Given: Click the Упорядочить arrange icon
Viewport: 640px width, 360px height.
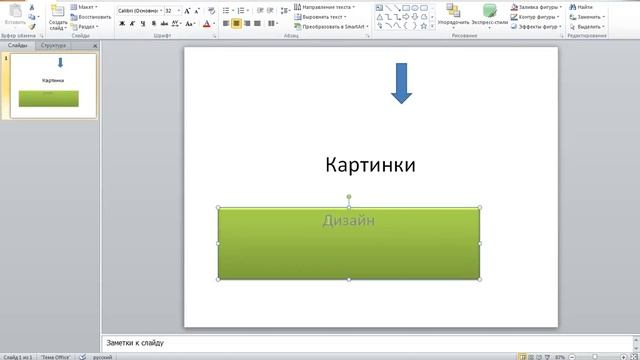Looking at the screenshot, I should [x=453, y=11].
